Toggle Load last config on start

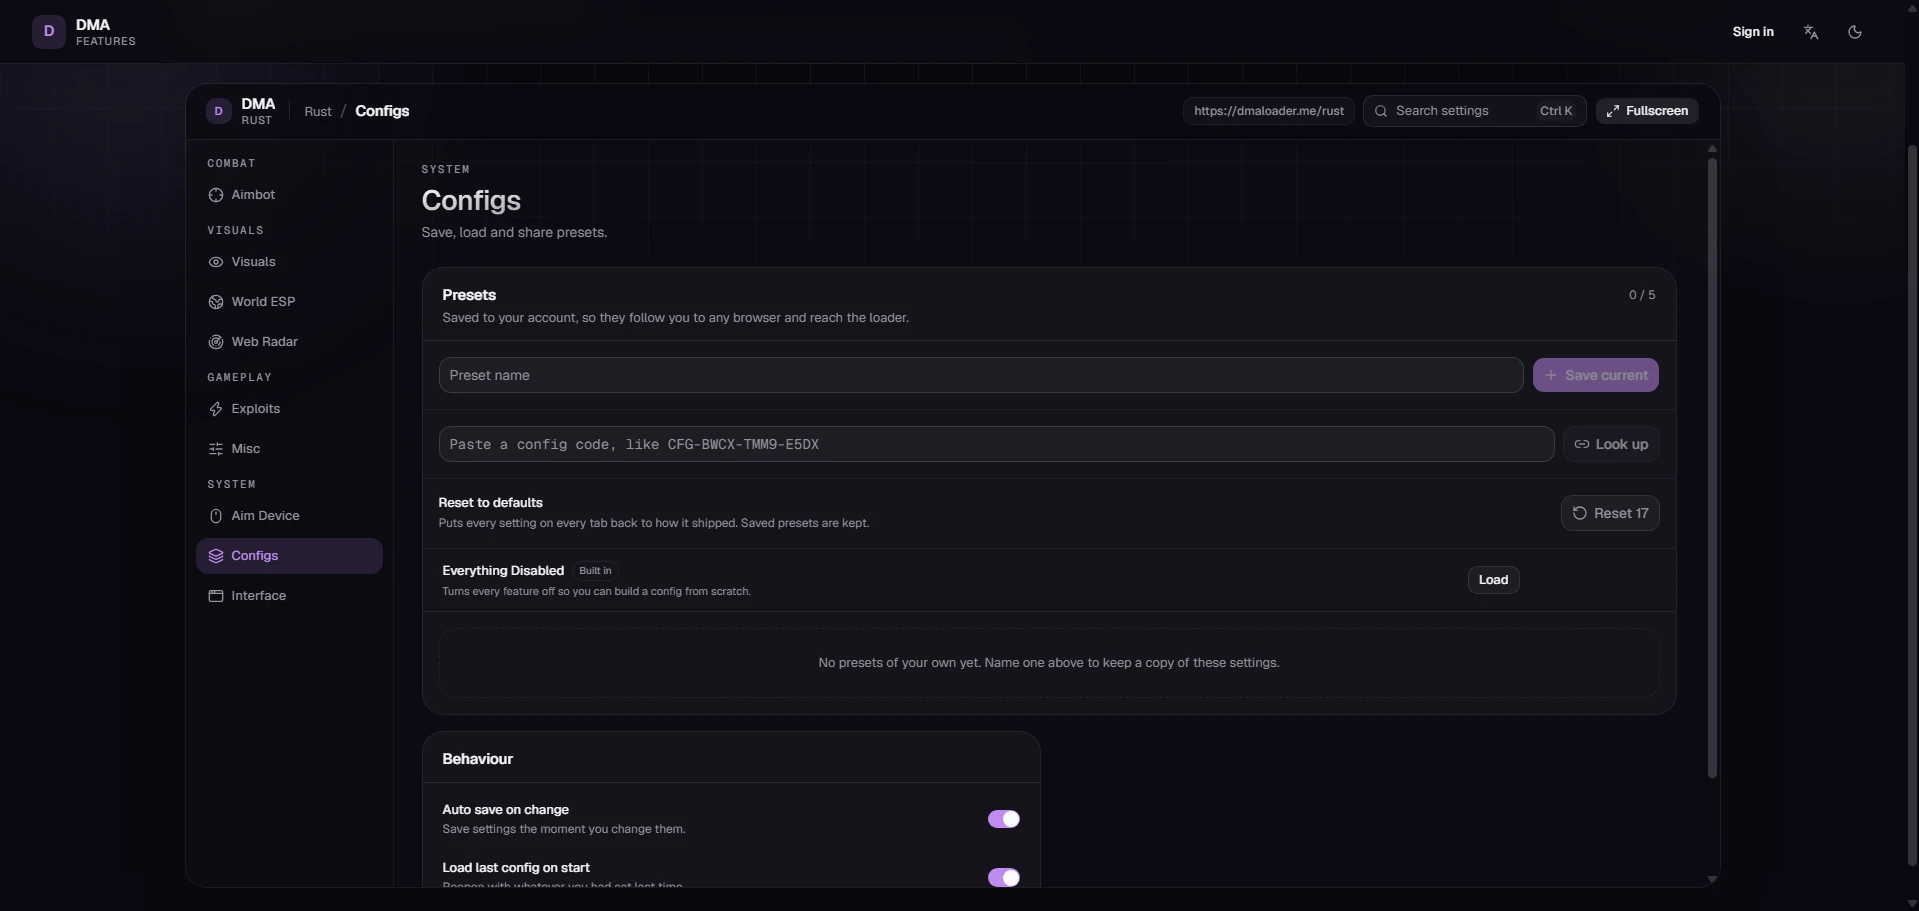coord(1004,877)
